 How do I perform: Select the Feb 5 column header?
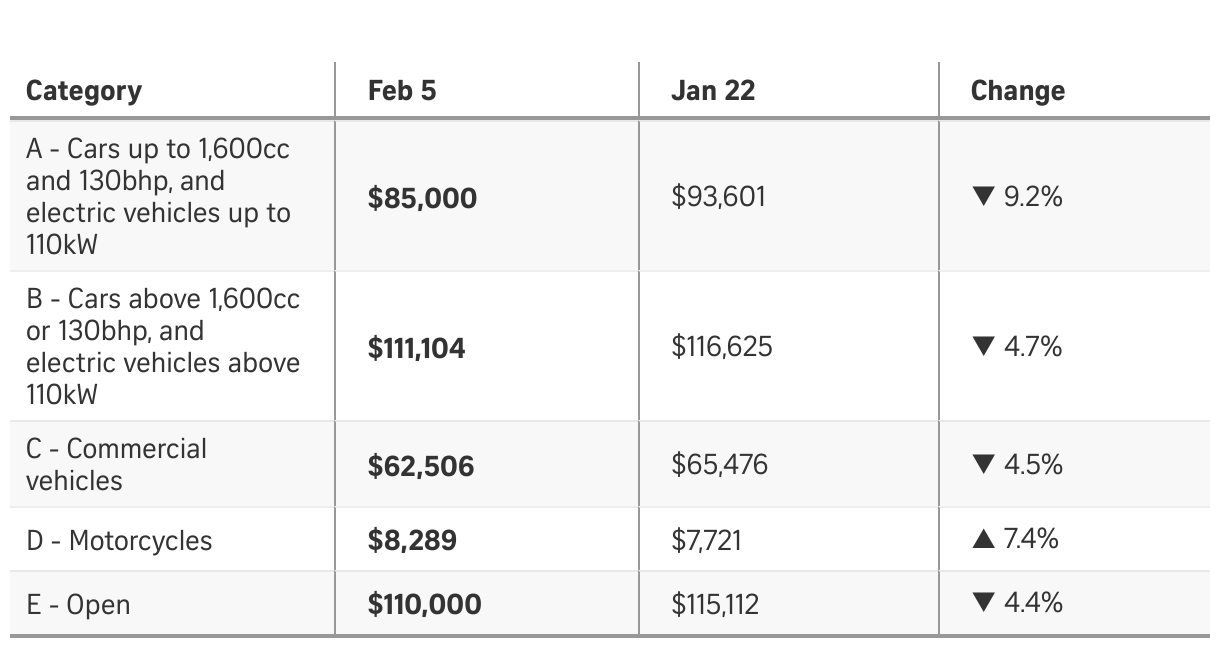point(402,91)
